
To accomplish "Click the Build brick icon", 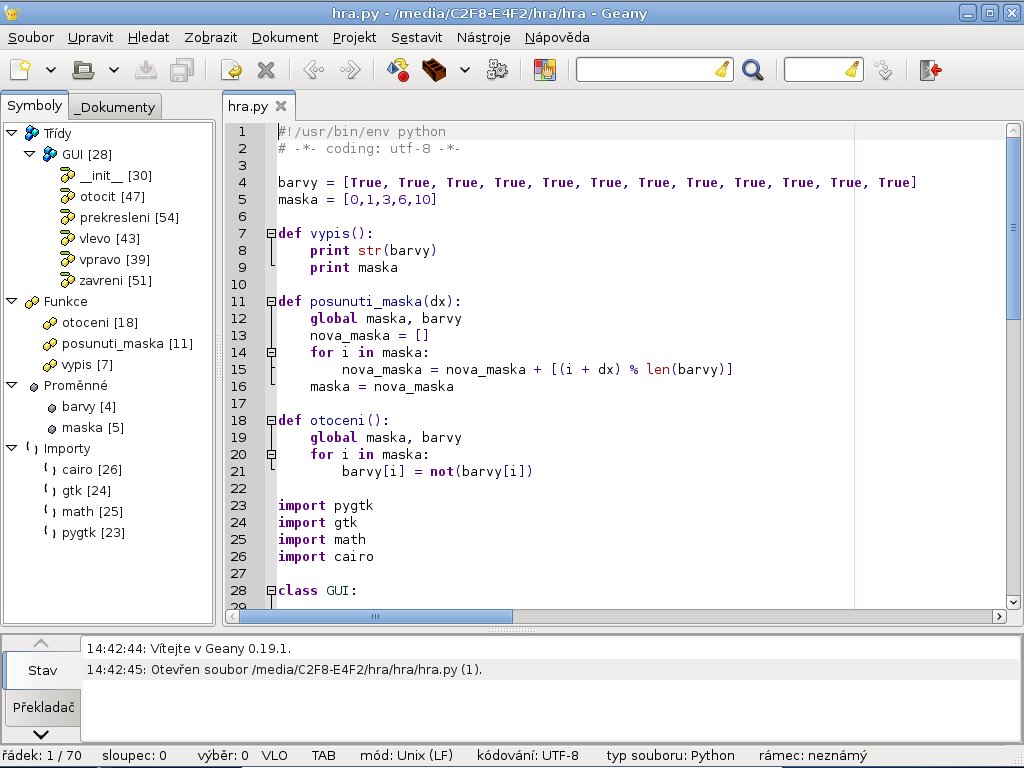I will [x=433, y=70].
